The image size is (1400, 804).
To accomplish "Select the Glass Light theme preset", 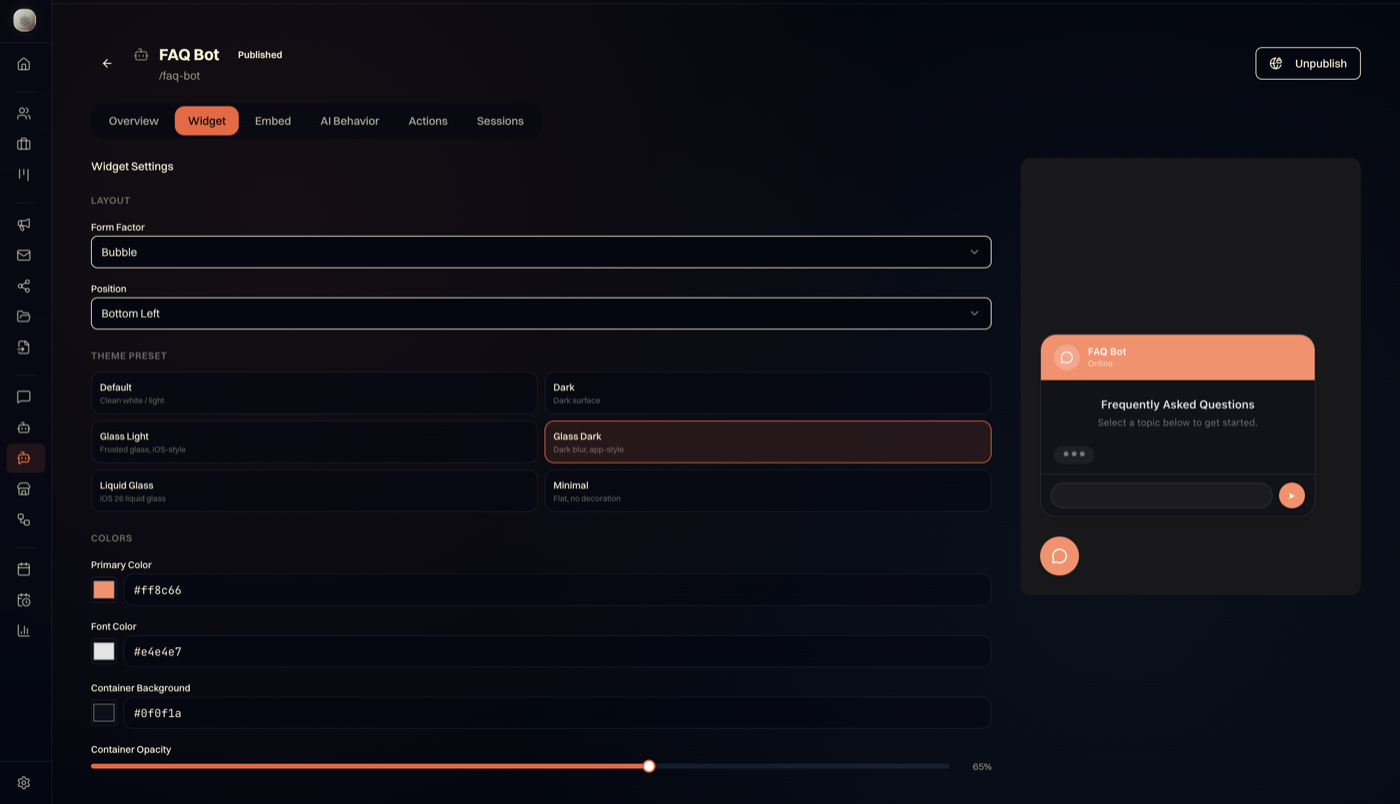I will [314, 442].
